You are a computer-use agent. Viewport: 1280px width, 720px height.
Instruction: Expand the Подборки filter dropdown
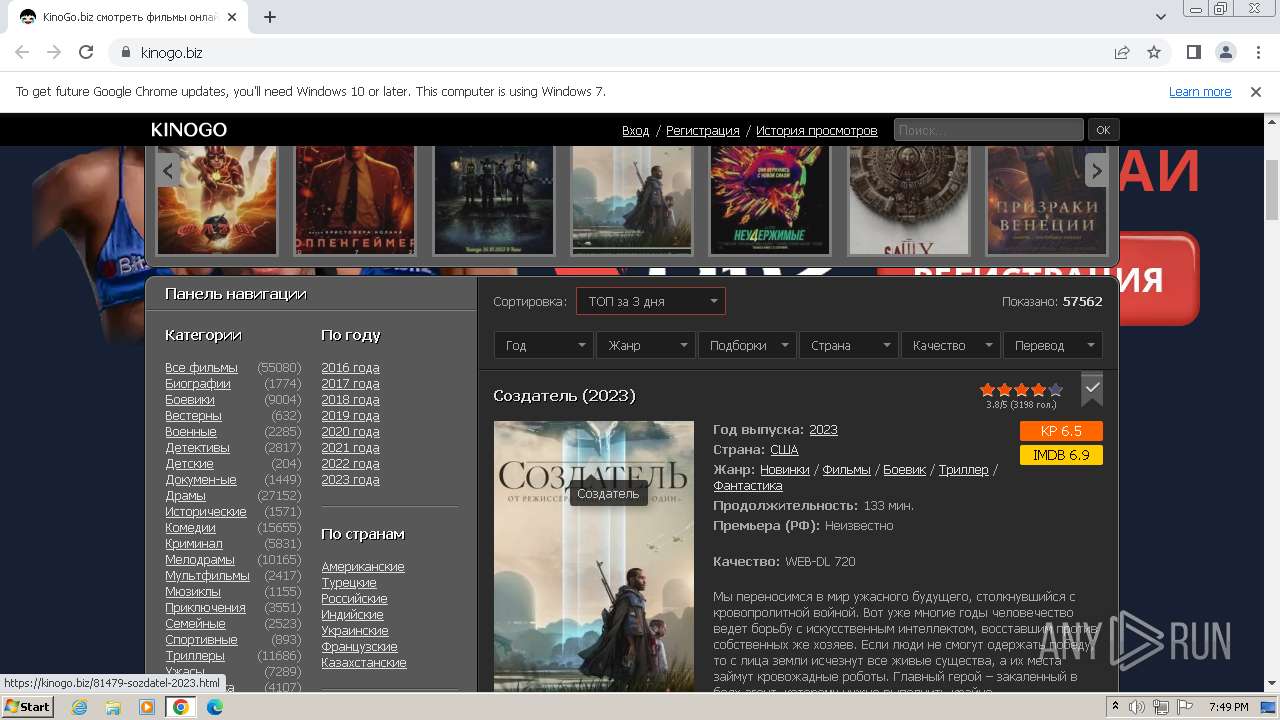click(747, 345)
